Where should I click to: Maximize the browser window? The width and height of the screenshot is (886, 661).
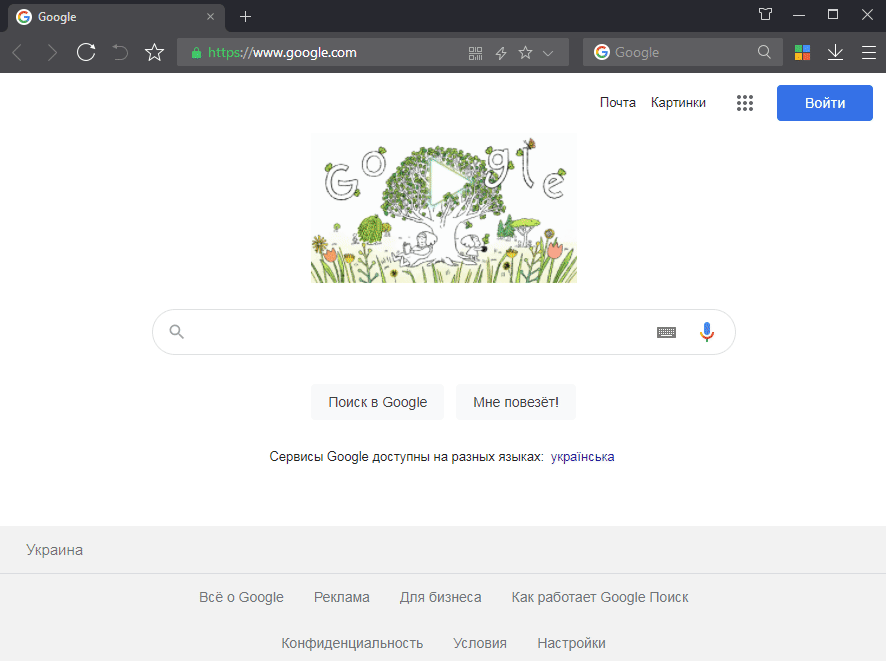click(833, 15)
